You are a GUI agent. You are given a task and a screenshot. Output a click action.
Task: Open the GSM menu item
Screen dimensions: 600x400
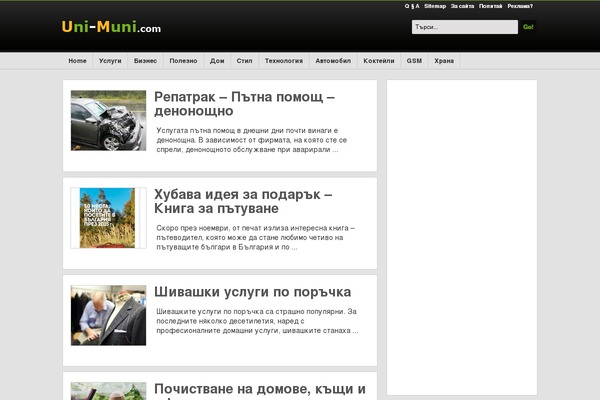point(414,61)
